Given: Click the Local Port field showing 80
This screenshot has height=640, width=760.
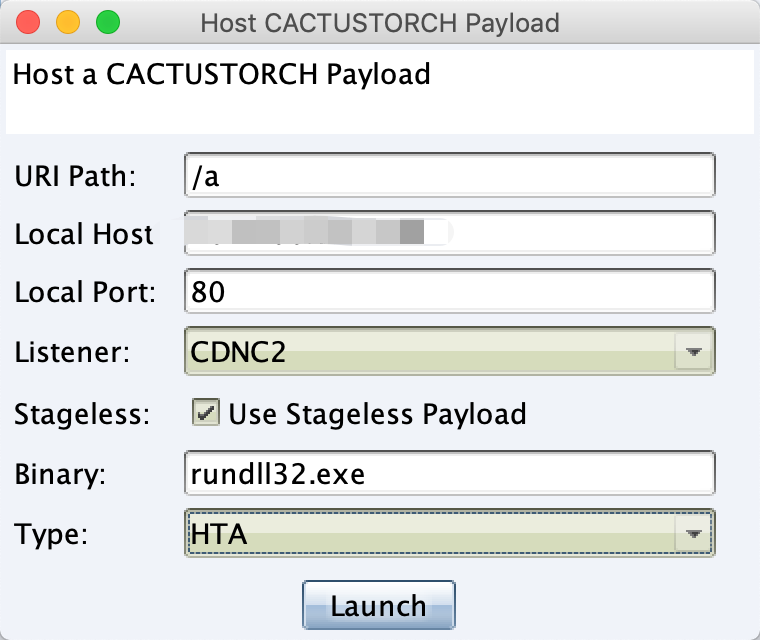Looking at the screenshot, I should (x=449, y=291).
